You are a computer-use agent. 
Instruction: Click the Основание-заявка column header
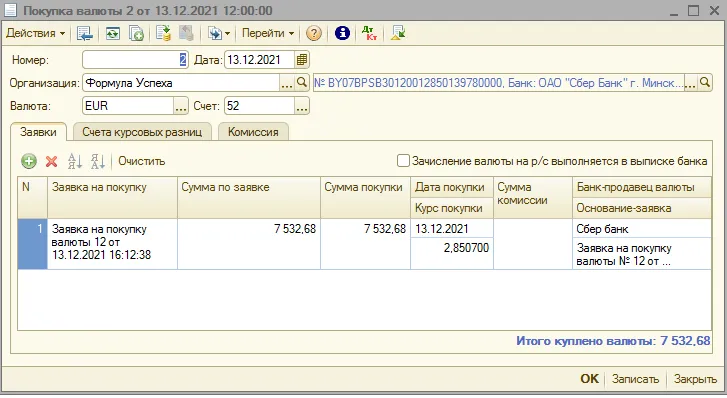tap(642, 208)
